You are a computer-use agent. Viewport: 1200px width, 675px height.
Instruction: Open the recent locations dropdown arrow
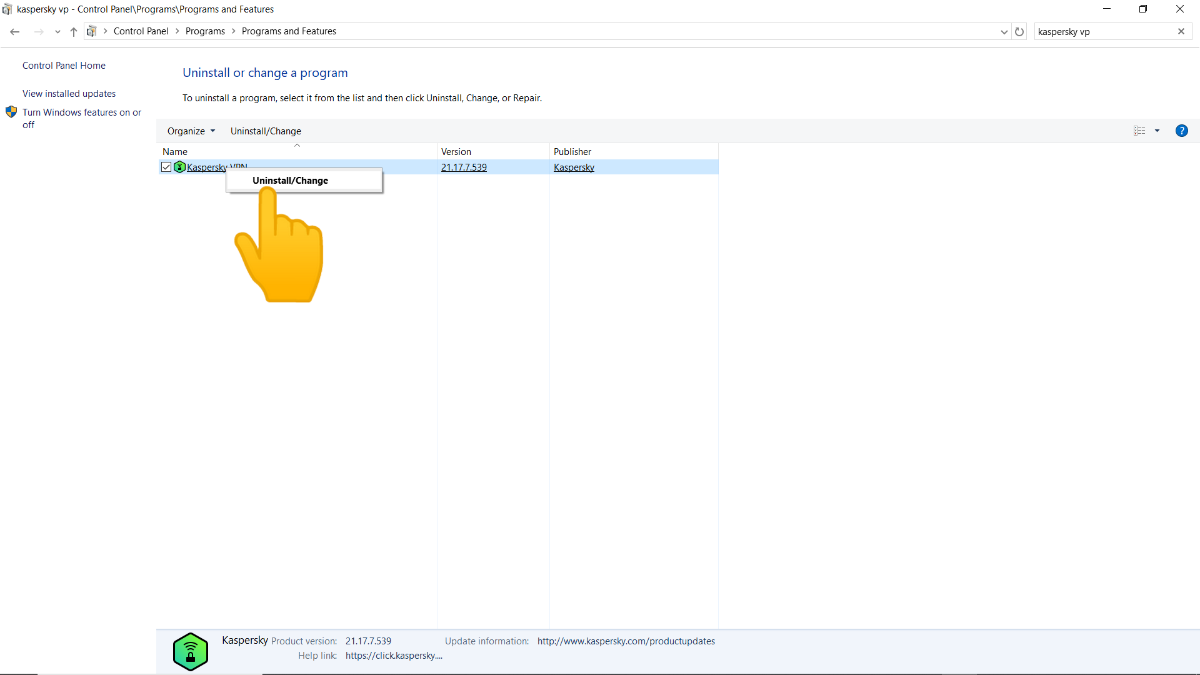click(x=57, y=32)
